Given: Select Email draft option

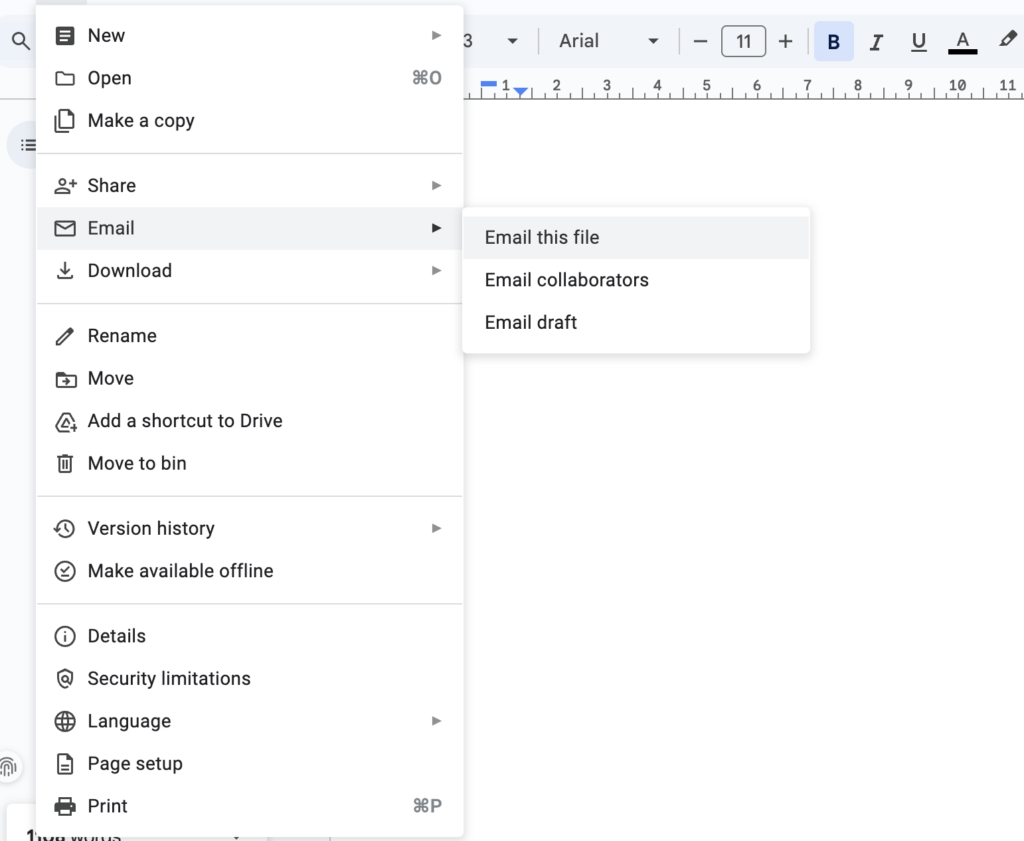Looking at the screenshot, I should pos(636,323).
